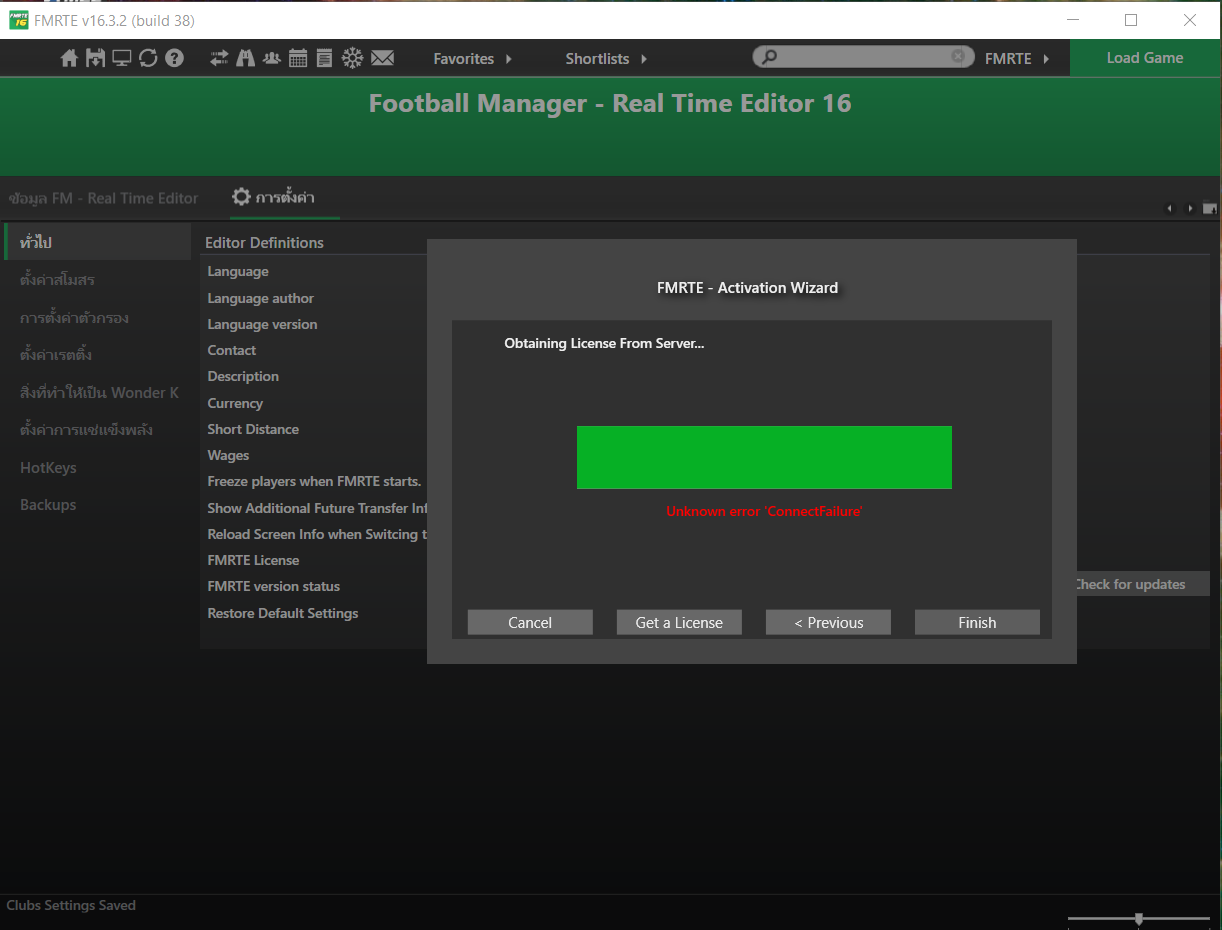Open the monitor display icon
Image resolution: width=1222 pixels, height=930 pixels.
[122, 59]
